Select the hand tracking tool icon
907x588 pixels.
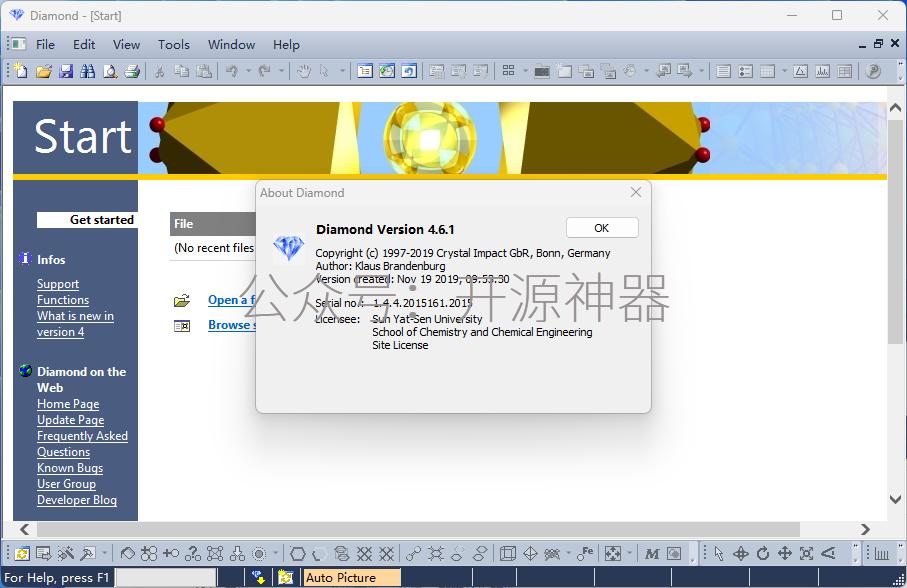304,71
